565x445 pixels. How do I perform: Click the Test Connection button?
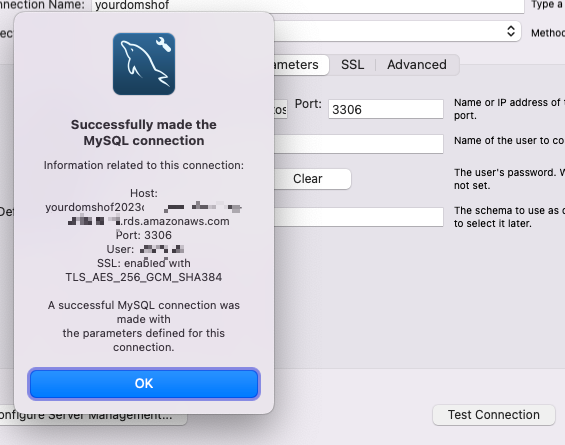tap(494, 415)
